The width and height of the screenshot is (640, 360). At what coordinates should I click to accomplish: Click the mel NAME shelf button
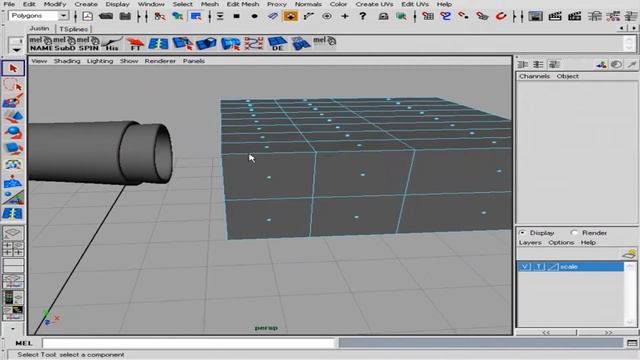click(x=40, y=44)
